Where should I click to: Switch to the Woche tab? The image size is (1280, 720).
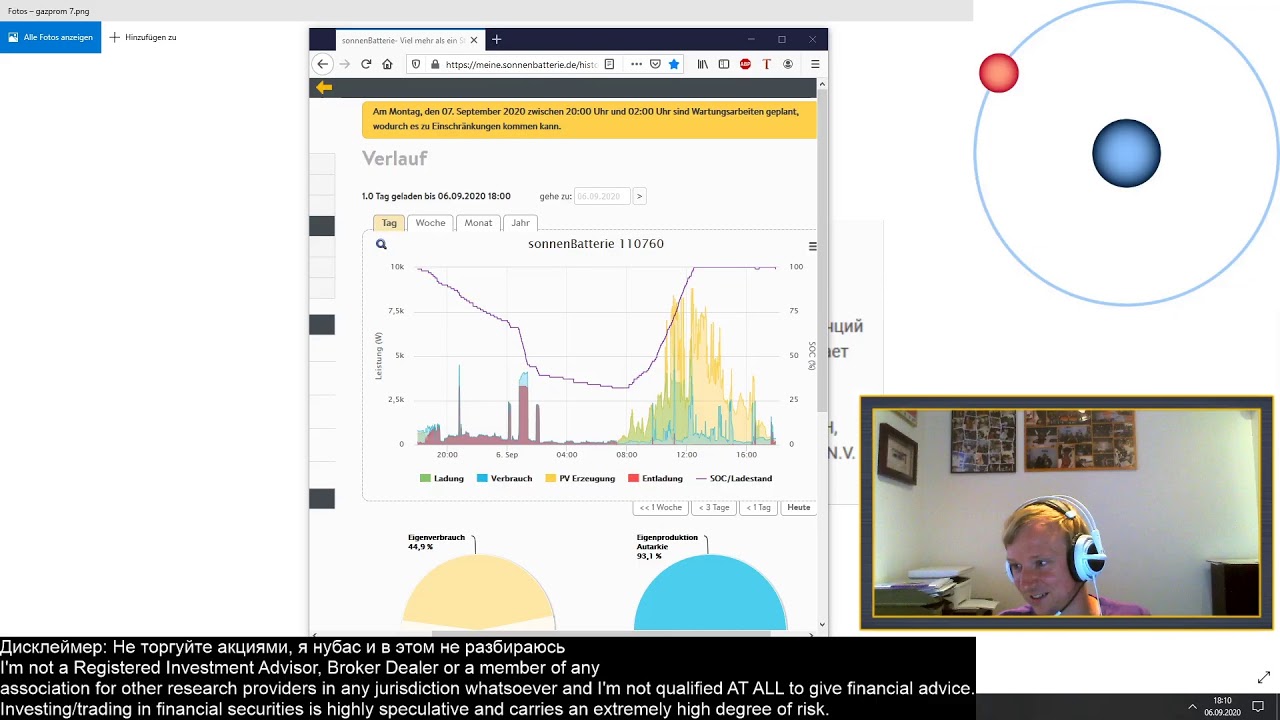click(x=430, y=223)
